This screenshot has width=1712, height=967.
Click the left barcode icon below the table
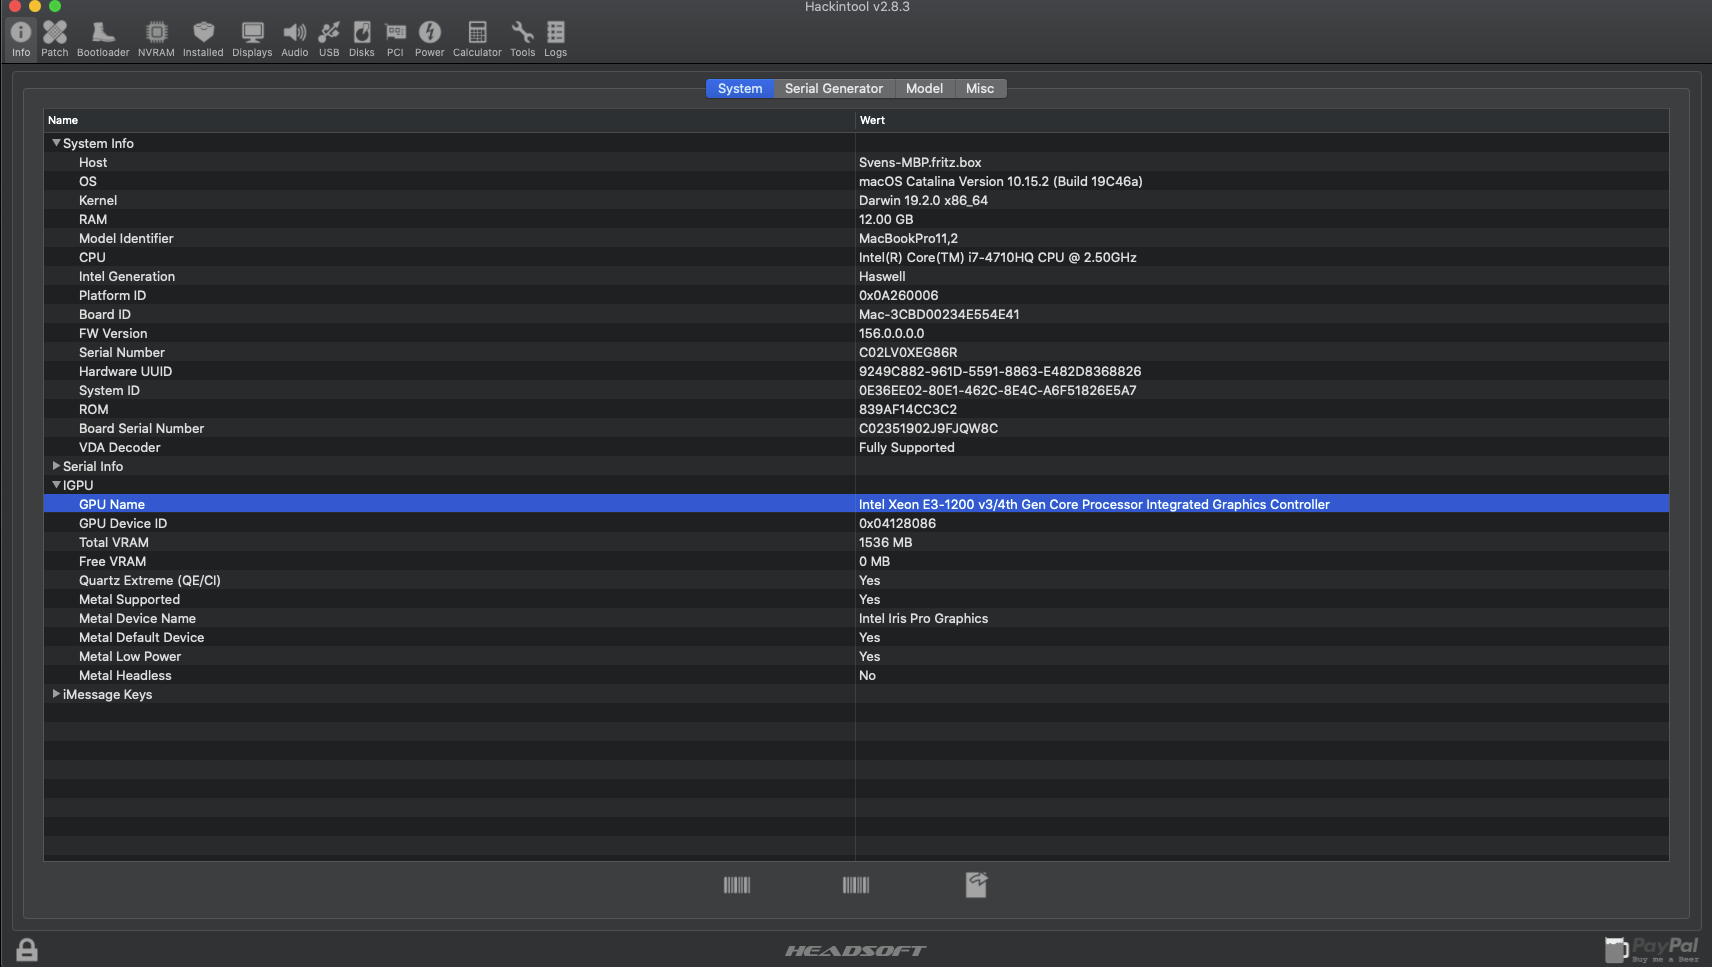pyautogui.click(x=737, y=885)
